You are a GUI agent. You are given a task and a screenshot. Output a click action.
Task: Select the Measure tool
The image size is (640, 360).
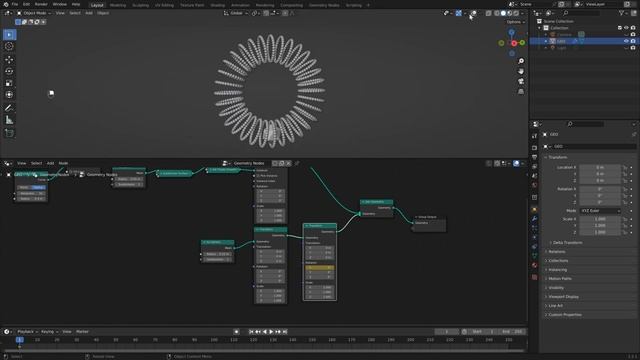point(9,120)
